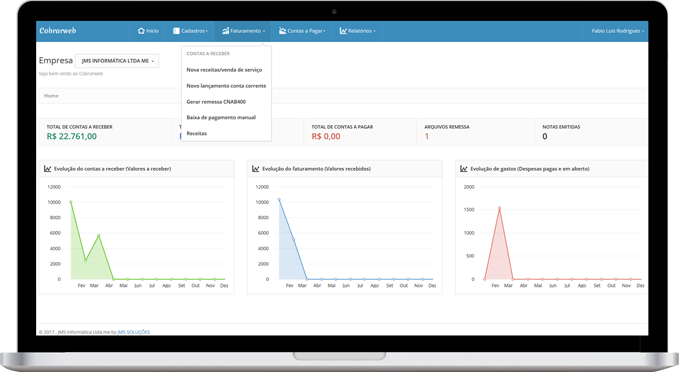The image size is (679, 372).
Task: Click the Home breadcrumb
Action: click(x=51, y=96)
